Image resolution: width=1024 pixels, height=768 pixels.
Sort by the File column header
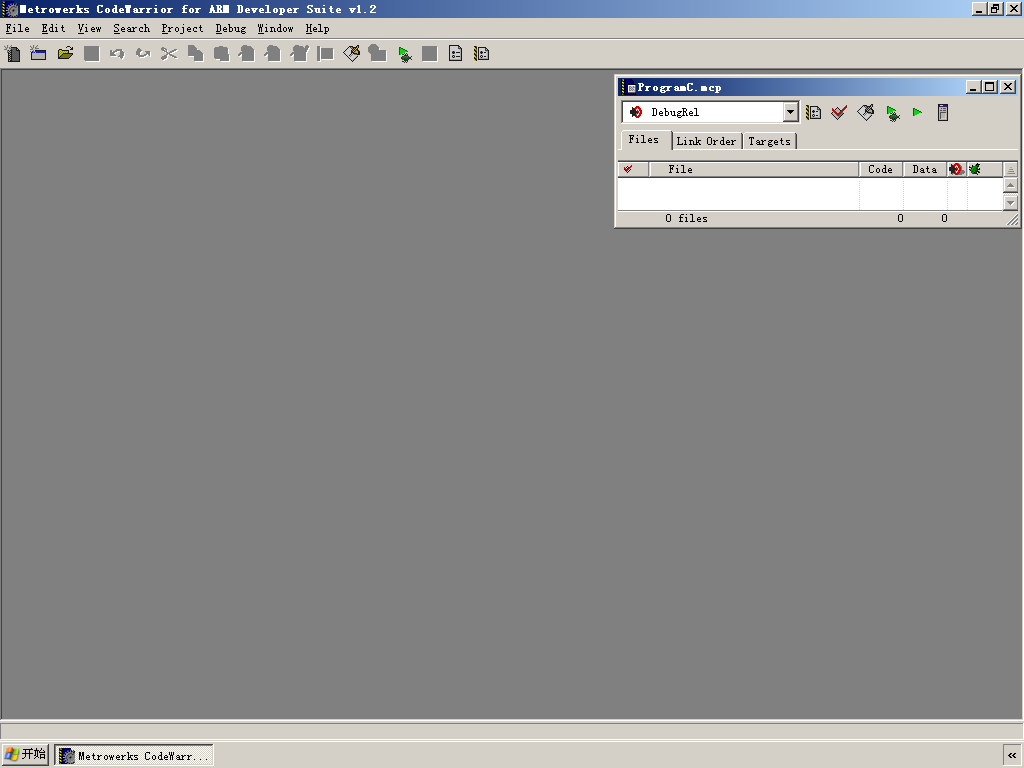coord(754,169)
